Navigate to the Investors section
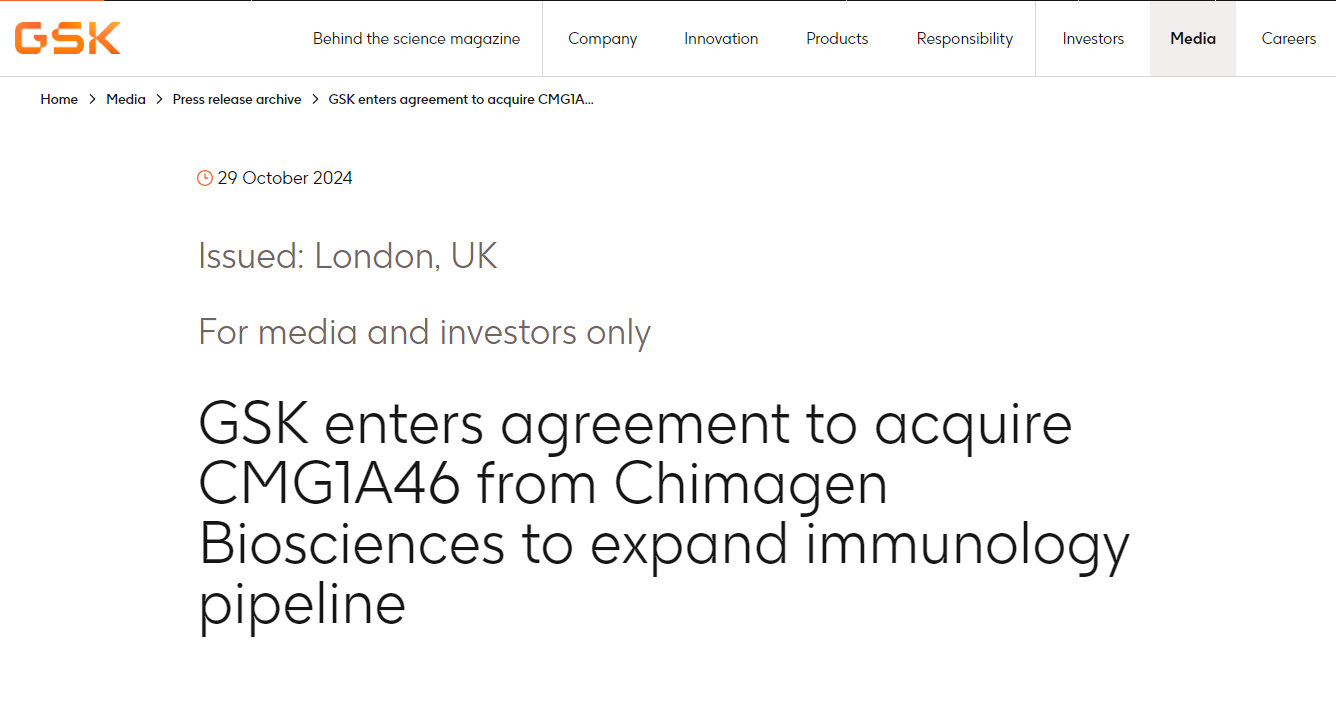 point(1093,39)
